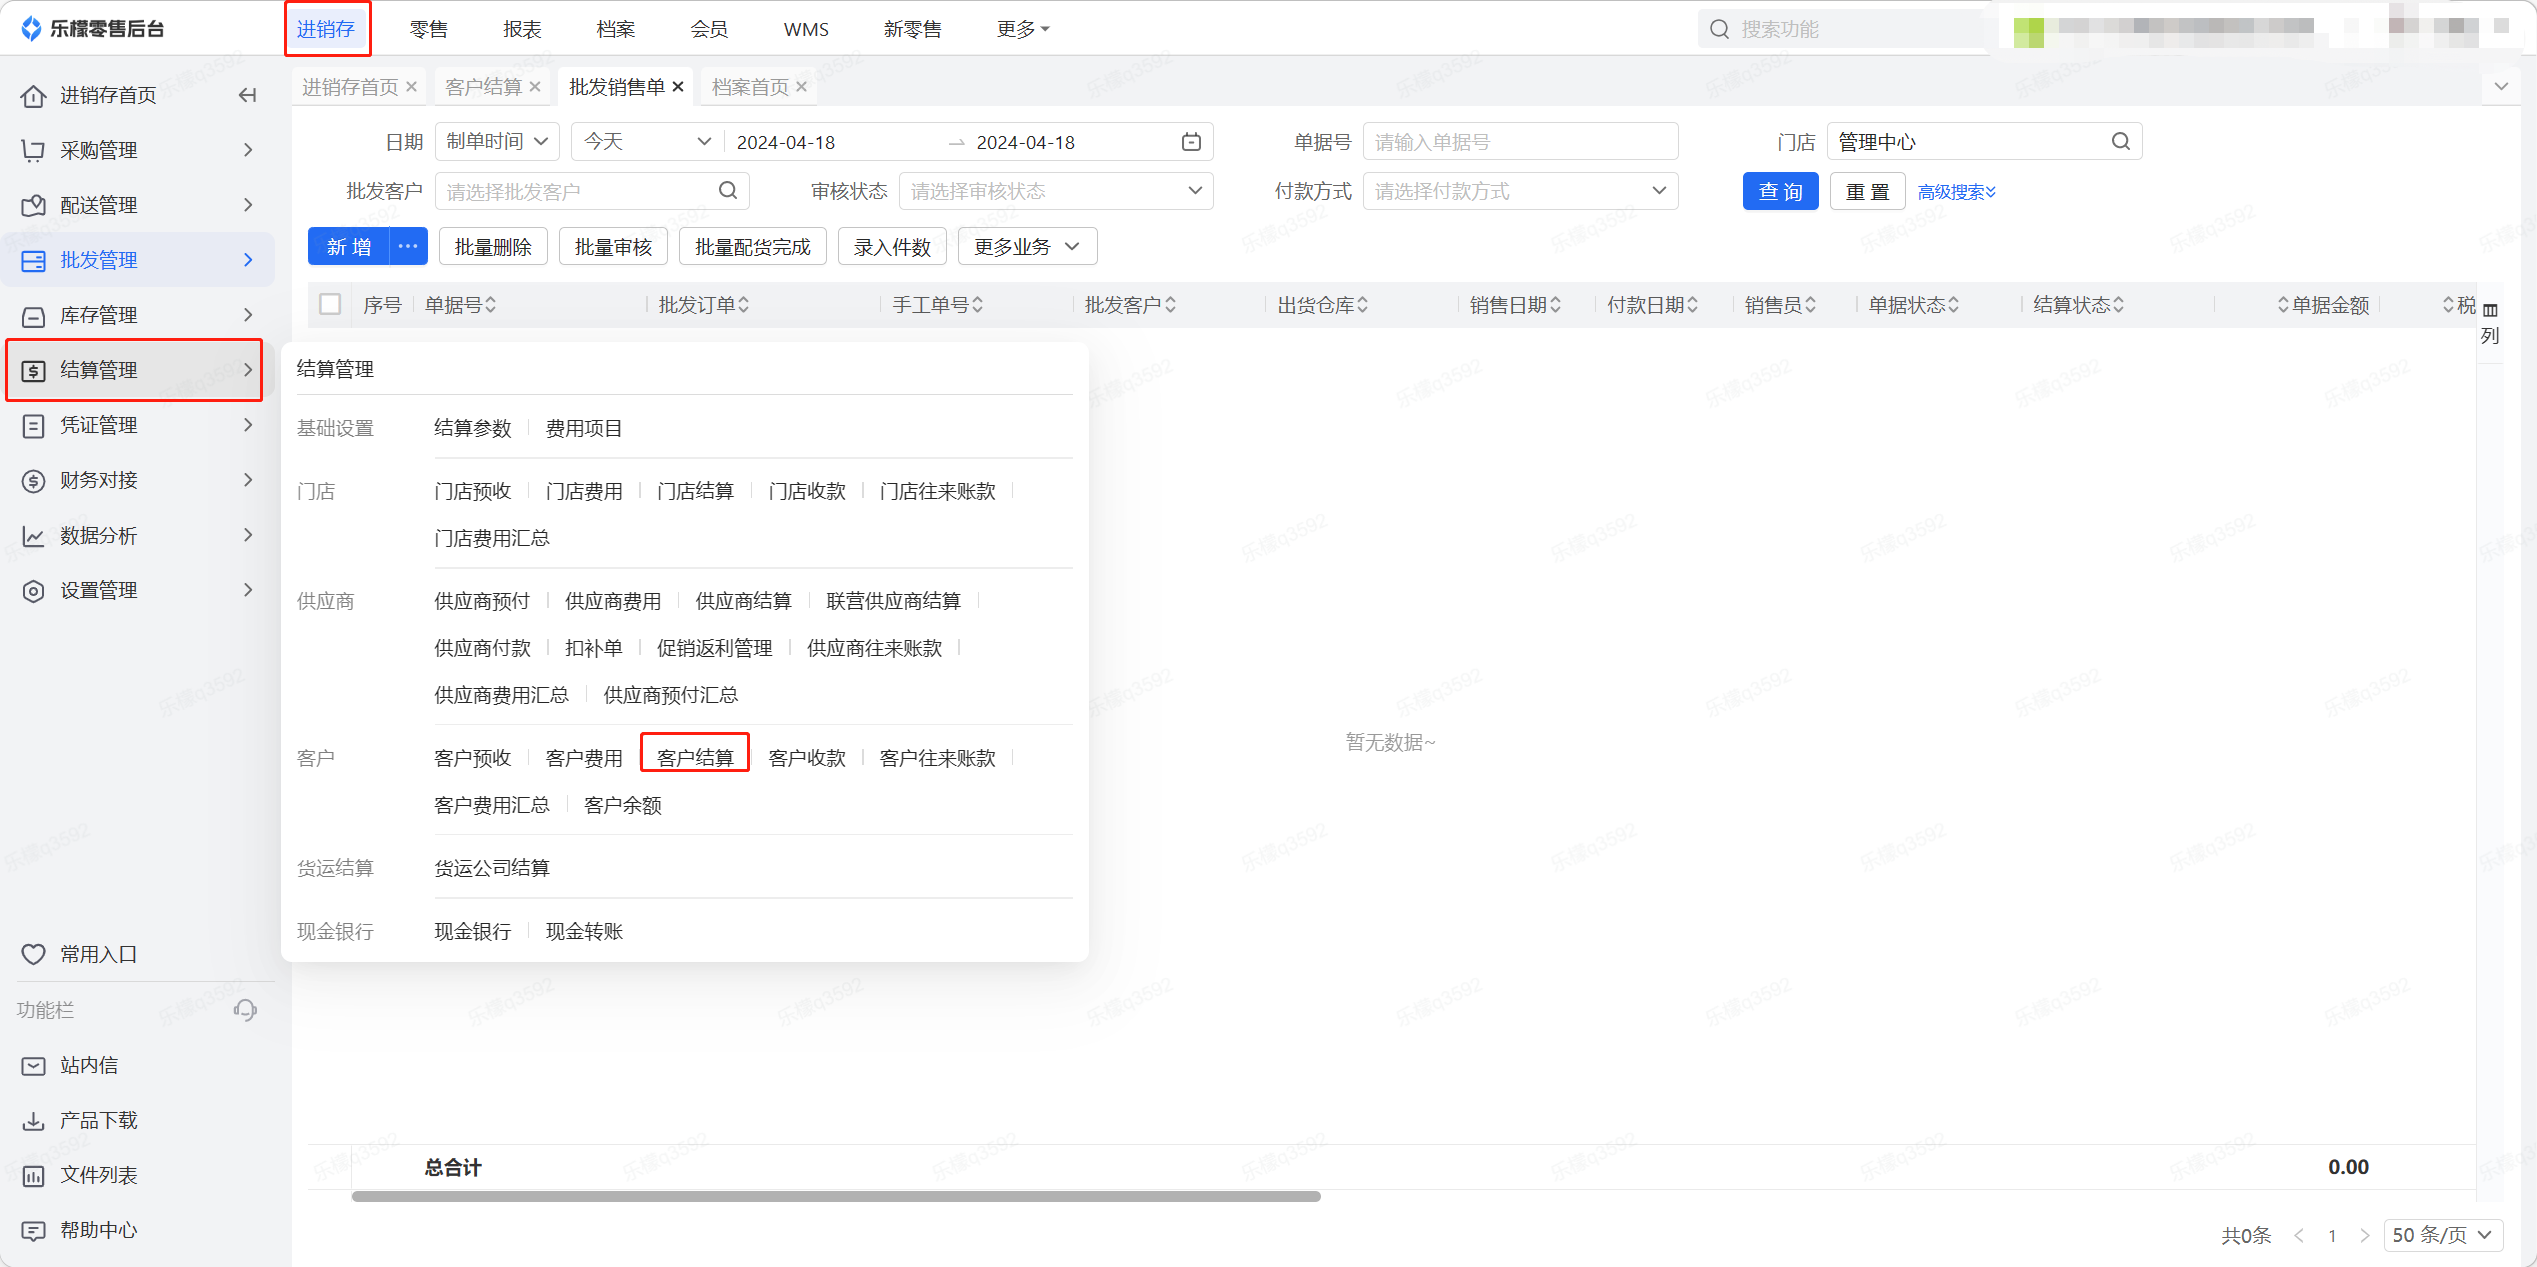
Task: Click the 批发管理 sidebar icon
Action: (x=33, y=260)
